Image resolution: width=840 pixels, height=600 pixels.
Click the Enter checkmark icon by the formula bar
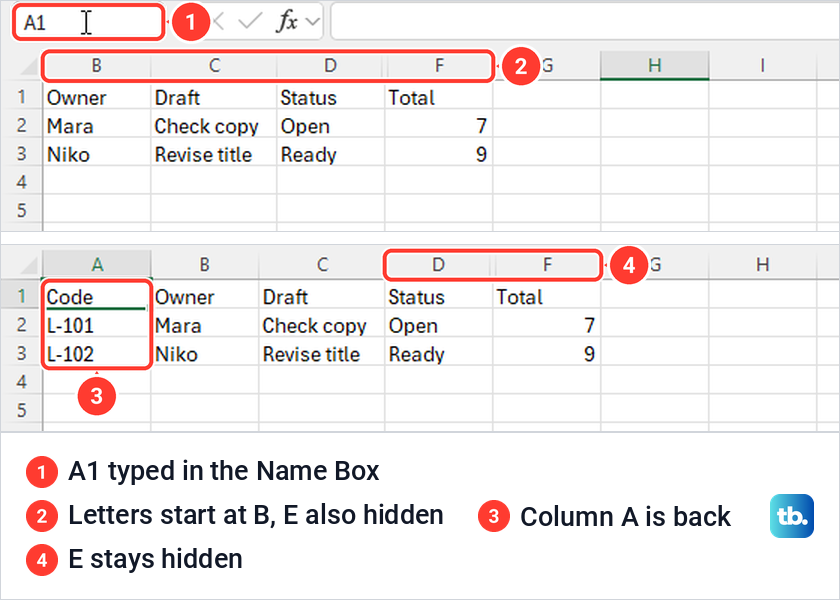250,22
